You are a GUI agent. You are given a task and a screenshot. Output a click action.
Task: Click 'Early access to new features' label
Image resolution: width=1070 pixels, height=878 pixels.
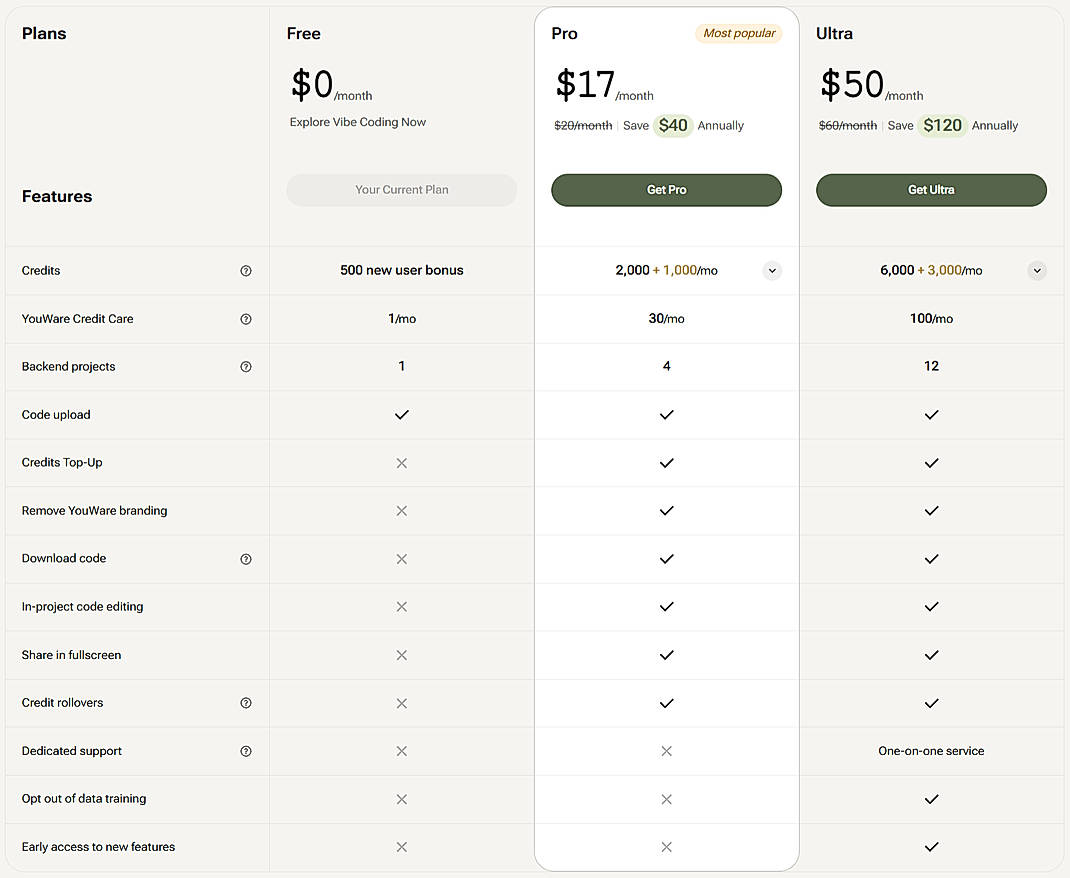click(98, 847)
